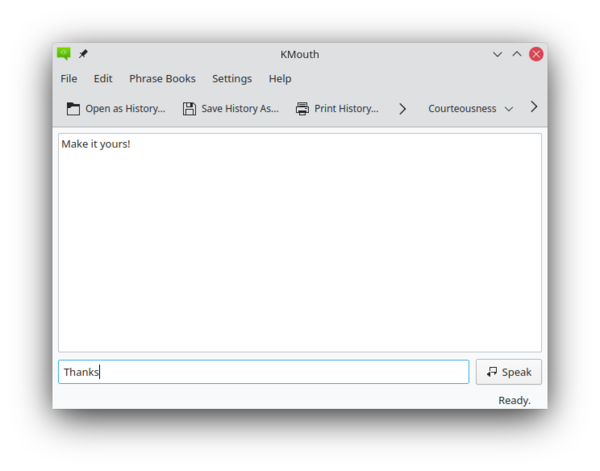Click the Save History As floppy icon

tap(189, 108)
